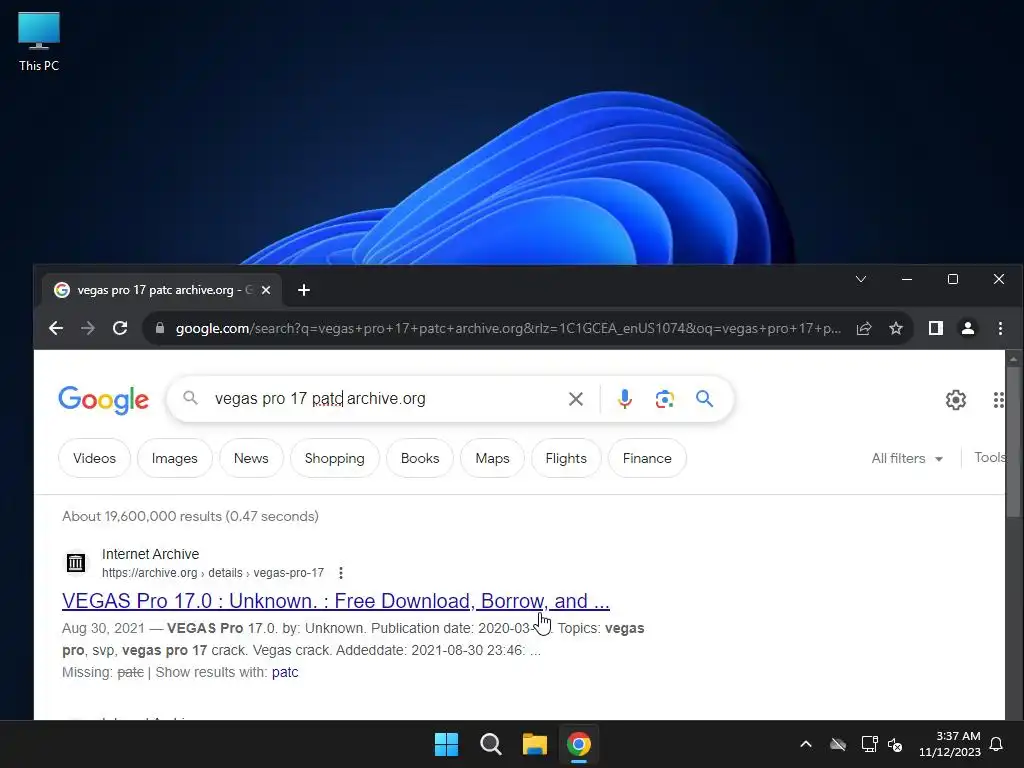This screenshot has height=768, width=1024.
Task: Open Chrome profile icon
Action: point(968,328)
